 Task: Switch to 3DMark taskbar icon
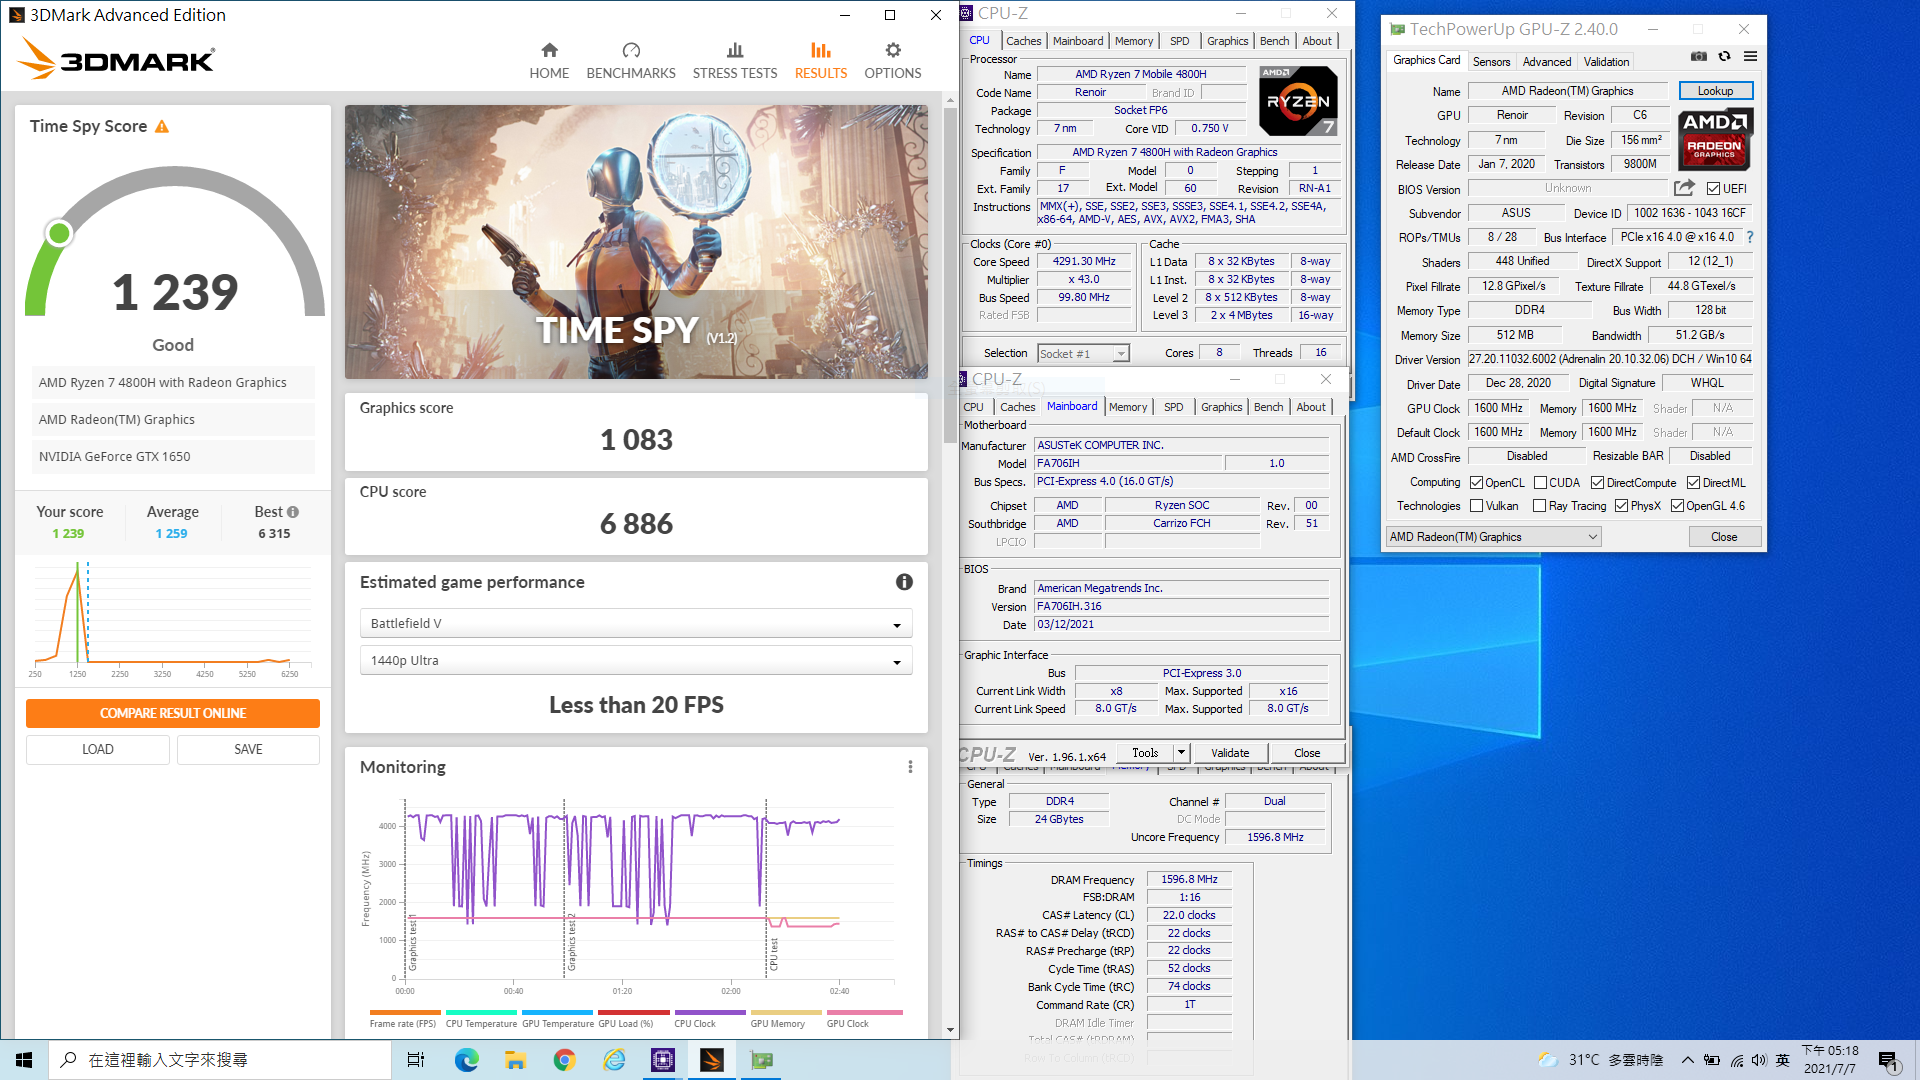tap(712, 1060)
